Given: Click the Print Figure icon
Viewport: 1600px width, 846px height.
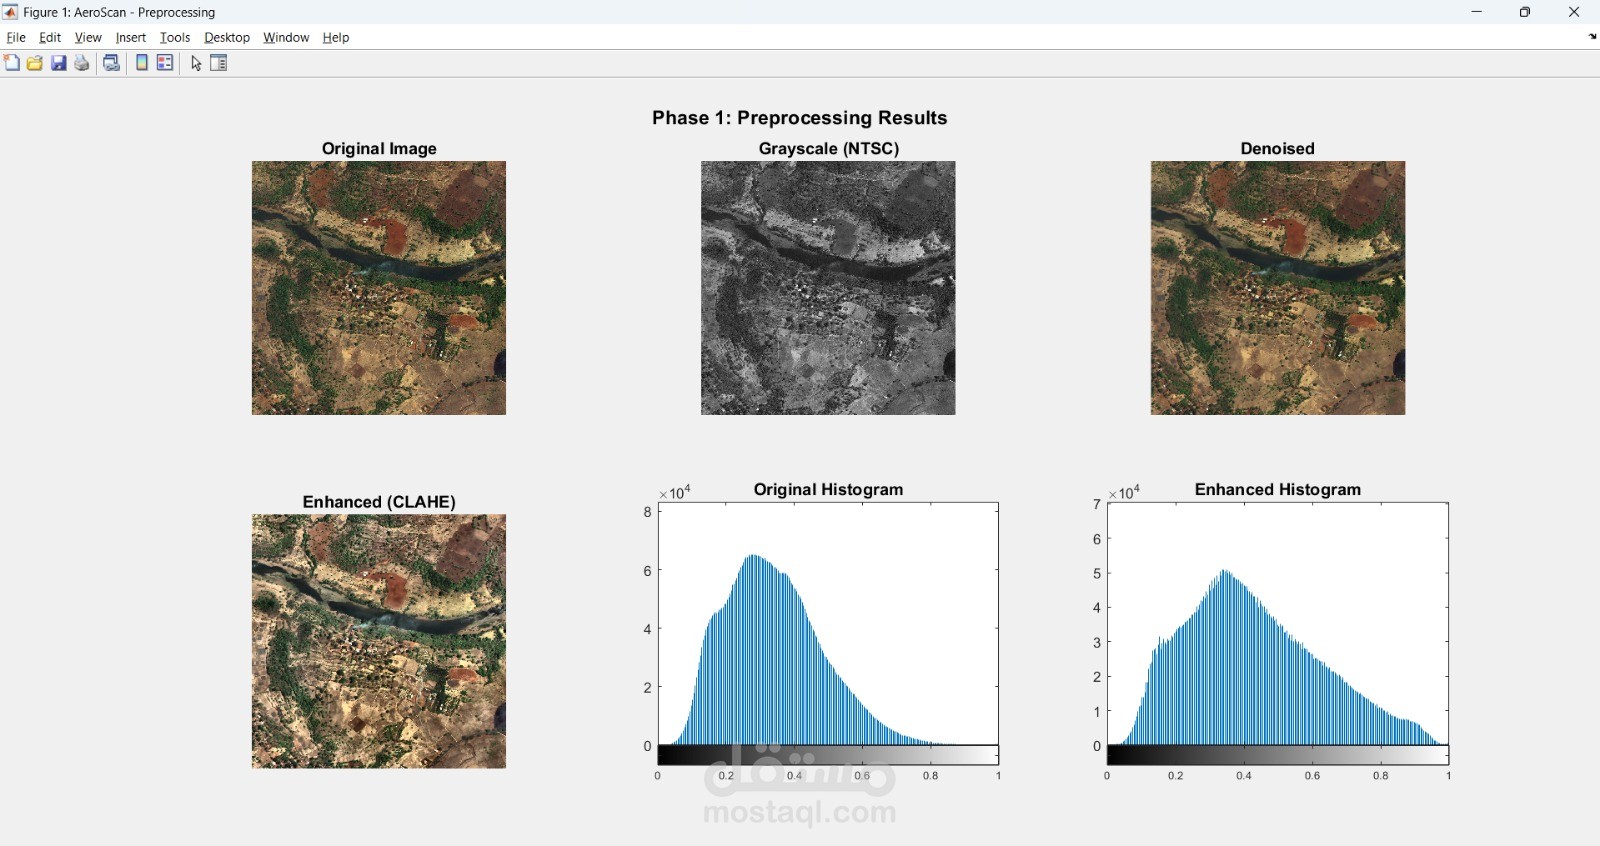Looking at the screenshot, I should [x=82, y=63].
